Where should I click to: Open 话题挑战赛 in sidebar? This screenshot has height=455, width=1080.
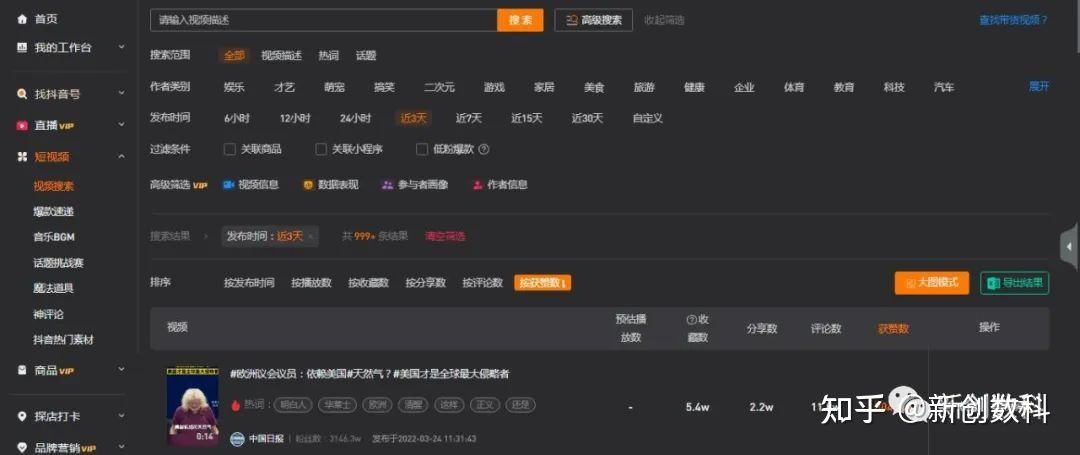coord(59,263)
